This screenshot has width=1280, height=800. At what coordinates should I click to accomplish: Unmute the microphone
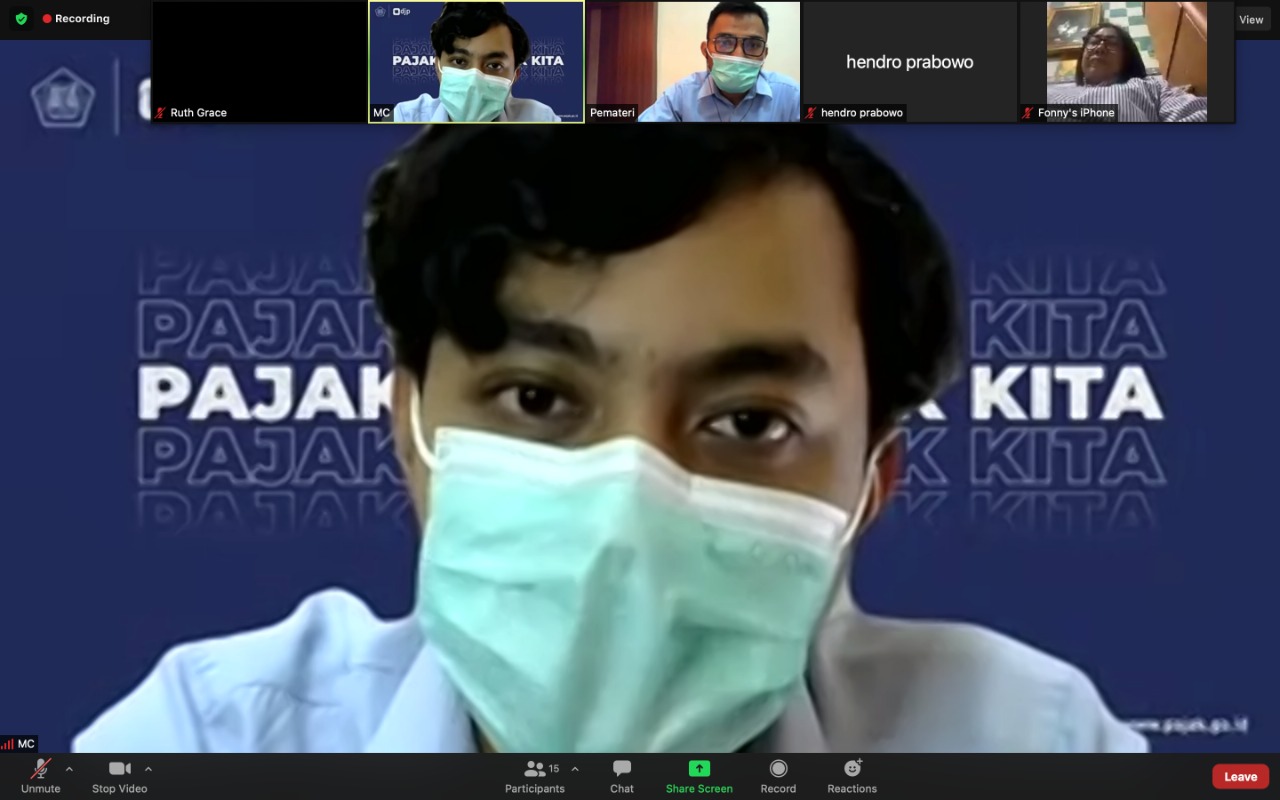pos(41,769)
